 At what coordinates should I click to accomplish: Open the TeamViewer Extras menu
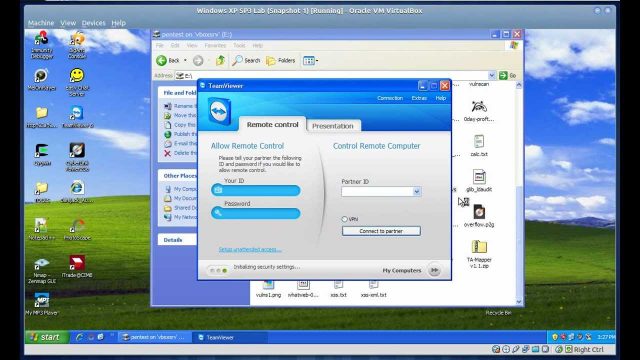pos(419,98)
